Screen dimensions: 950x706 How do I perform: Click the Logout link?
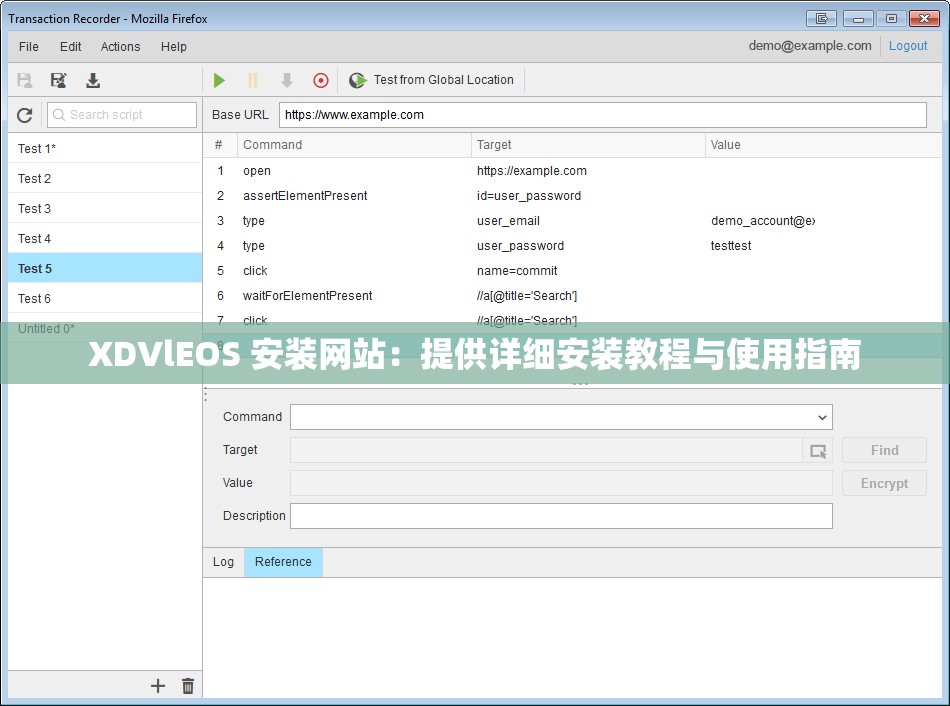pyautogui.click(x=907, y=45)
